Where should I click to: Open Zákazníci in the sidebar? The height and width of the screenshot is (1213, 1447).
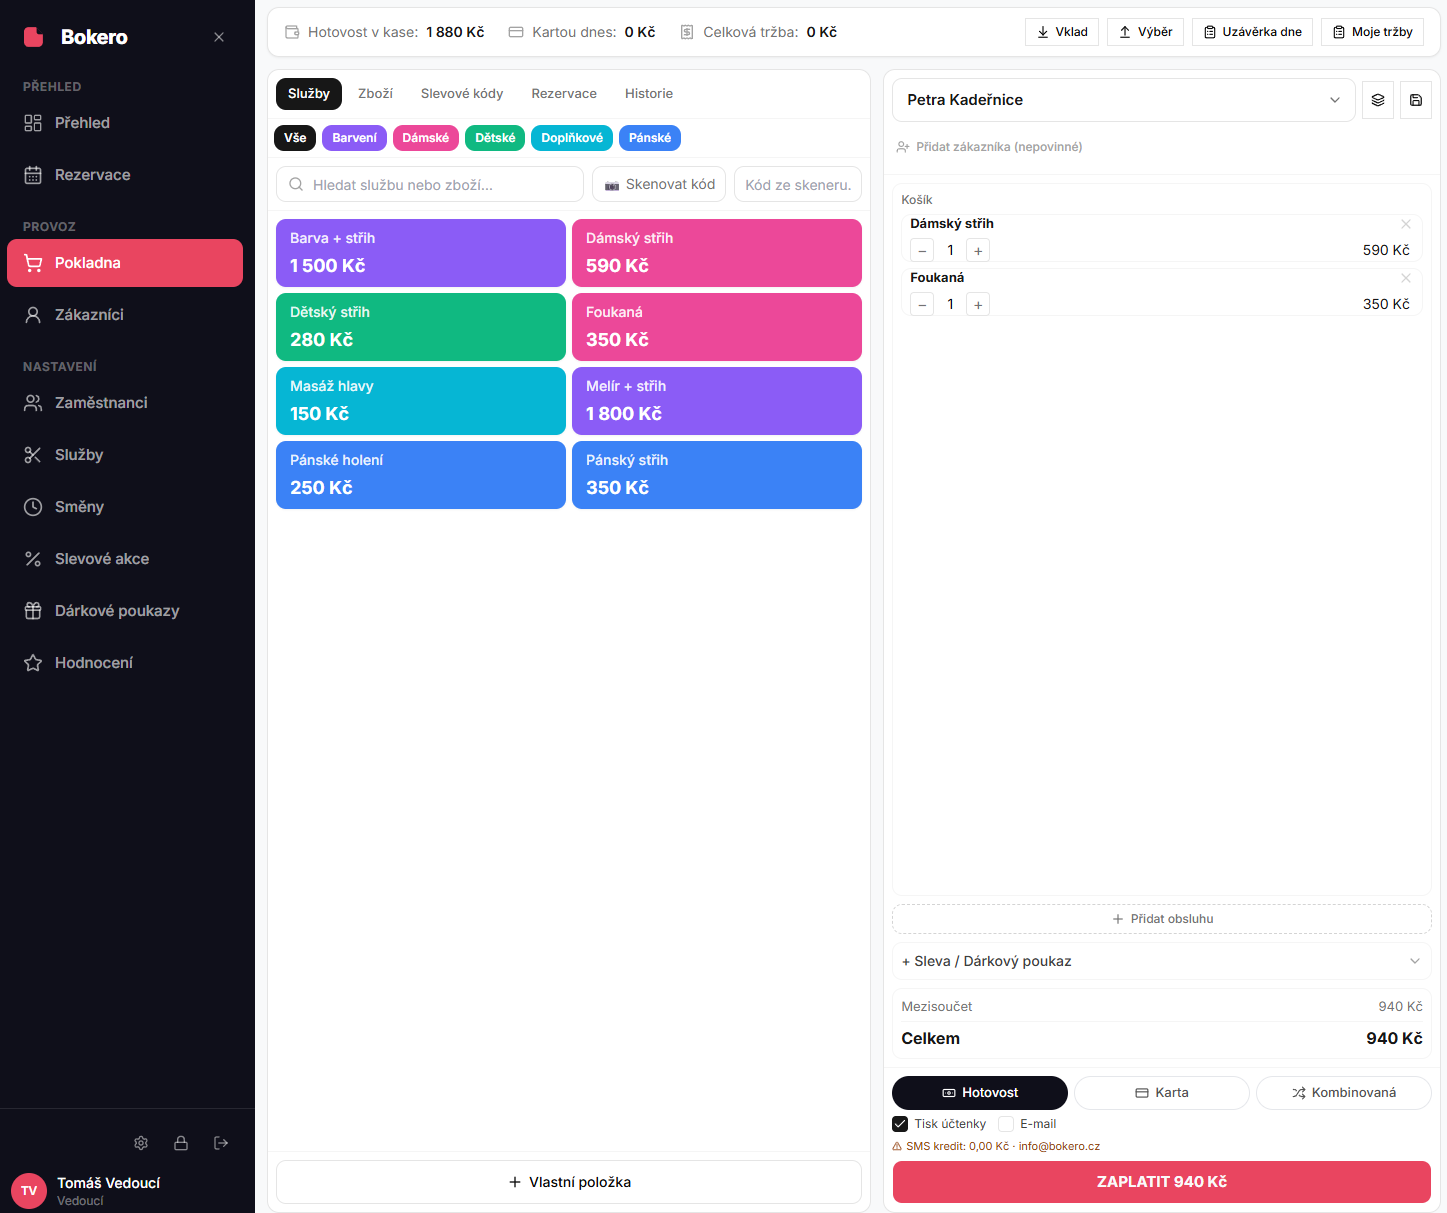[x=125, y=315]
